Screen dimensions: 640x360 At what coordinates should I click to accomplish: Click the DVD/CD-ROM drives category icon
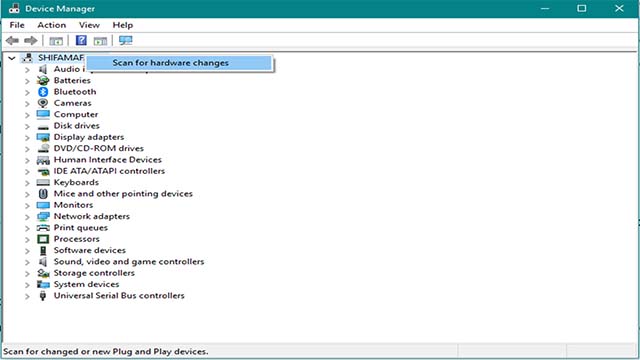point(43,149)
